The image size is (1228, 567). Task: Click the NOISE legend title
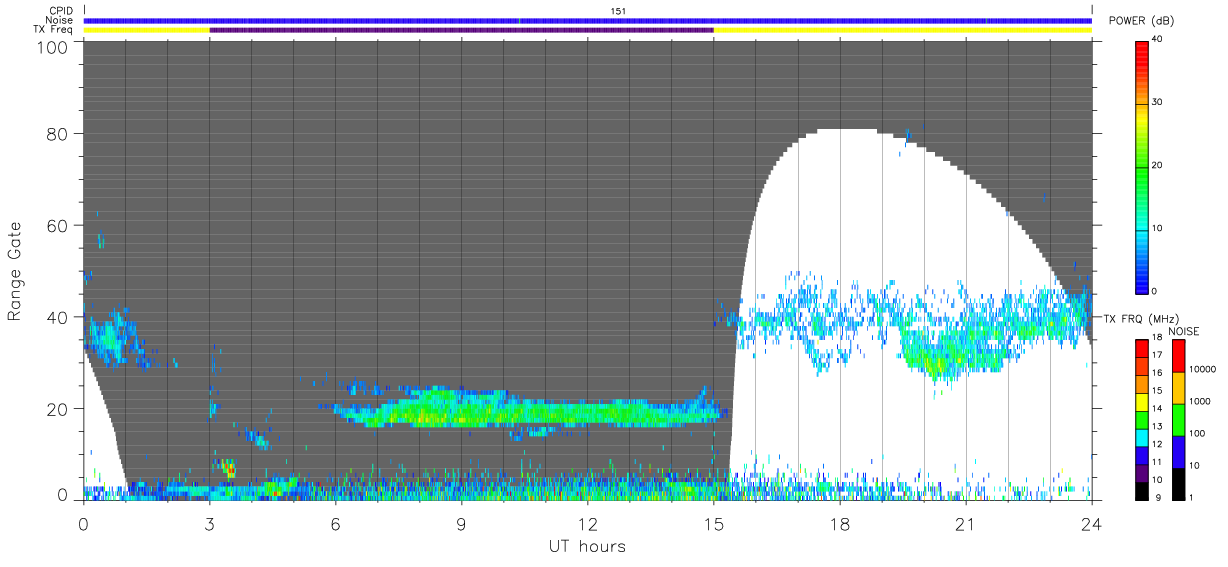[1184, 331]
